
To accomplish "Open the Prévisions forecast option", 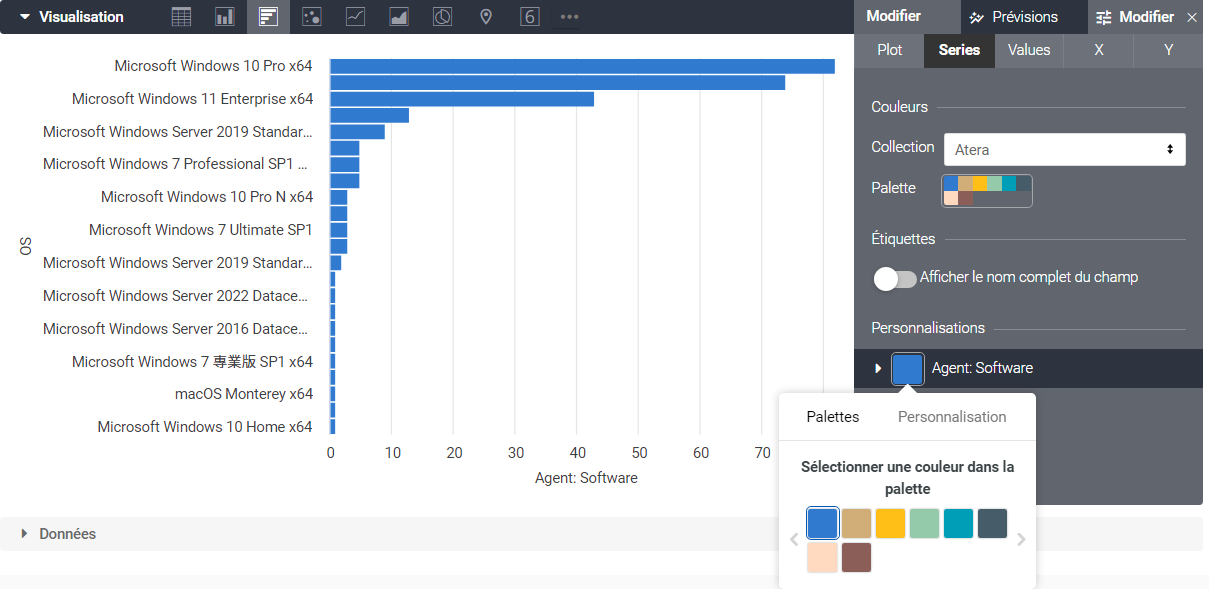I will (x=1013, y=17).
